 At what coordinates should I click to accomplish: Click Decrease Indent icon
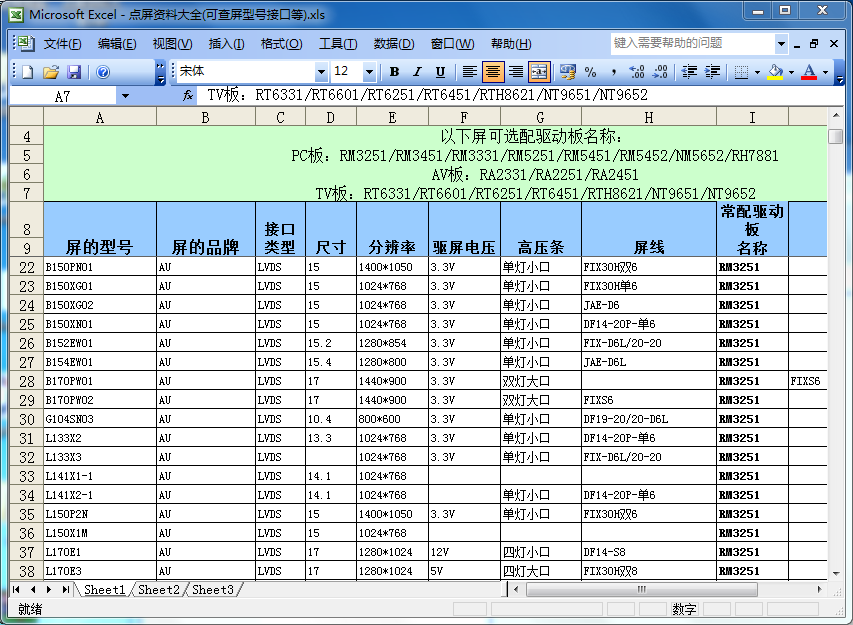(689, 72)
